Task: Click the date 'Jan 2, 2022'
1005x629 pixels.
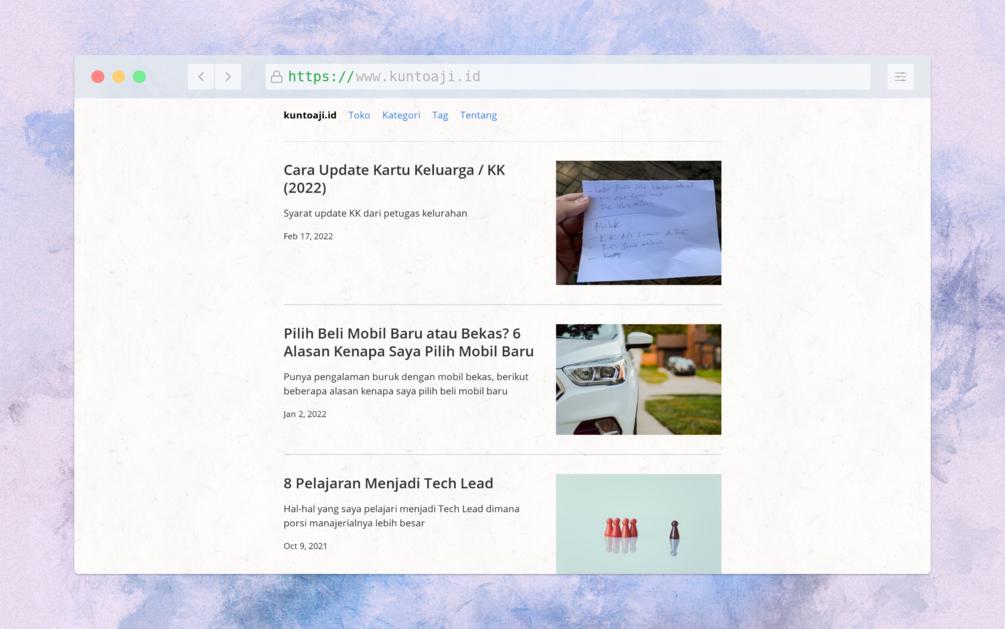Action: point(305,414)
